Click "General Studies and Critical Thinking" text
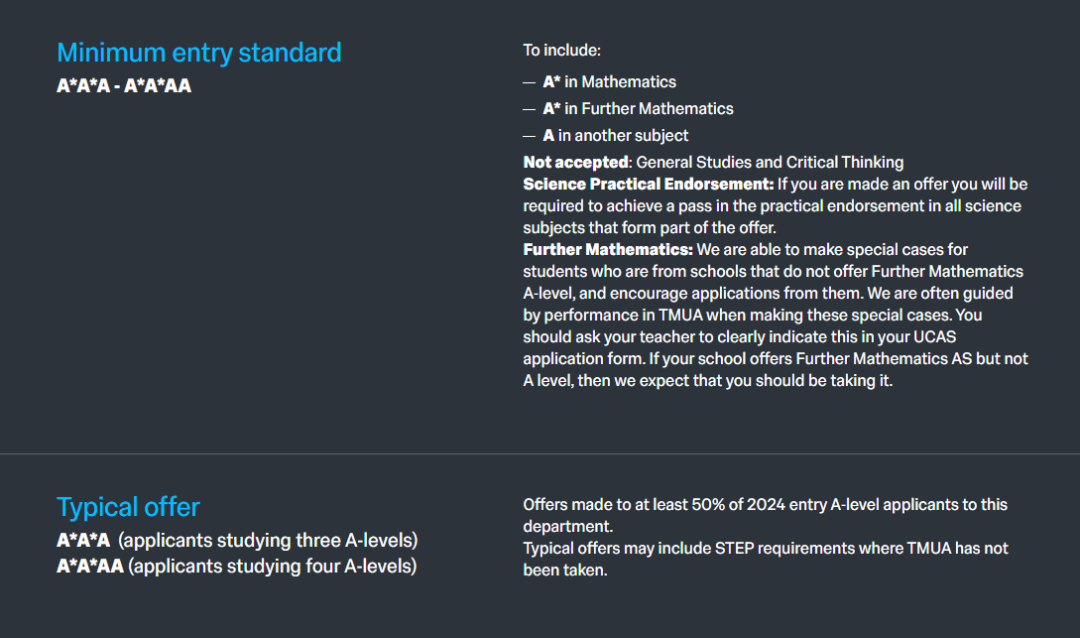 click(x=770, y=162)
